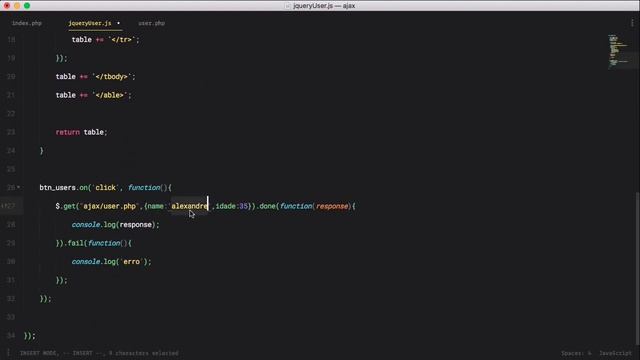Select the jqueryUser.js tab
The image size is (640, 360).
(x=90, y=23)
